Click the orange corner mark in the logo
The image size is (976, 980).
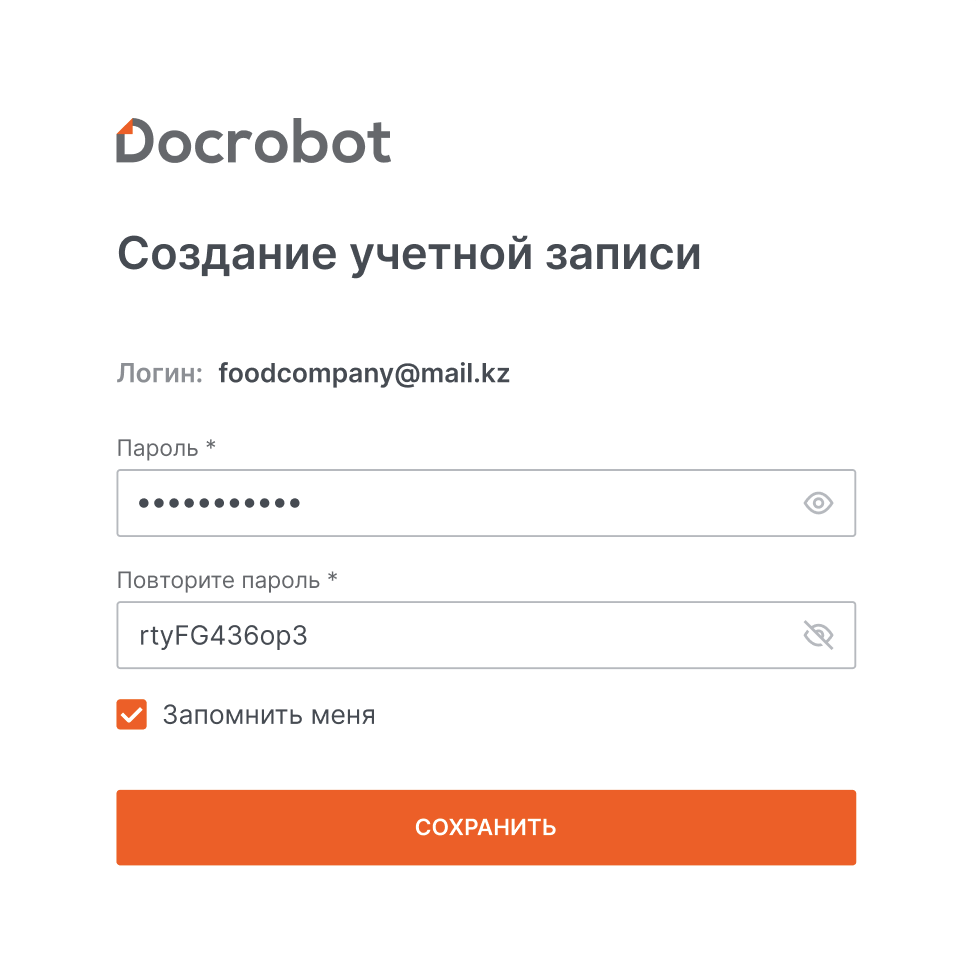[125, 126]
